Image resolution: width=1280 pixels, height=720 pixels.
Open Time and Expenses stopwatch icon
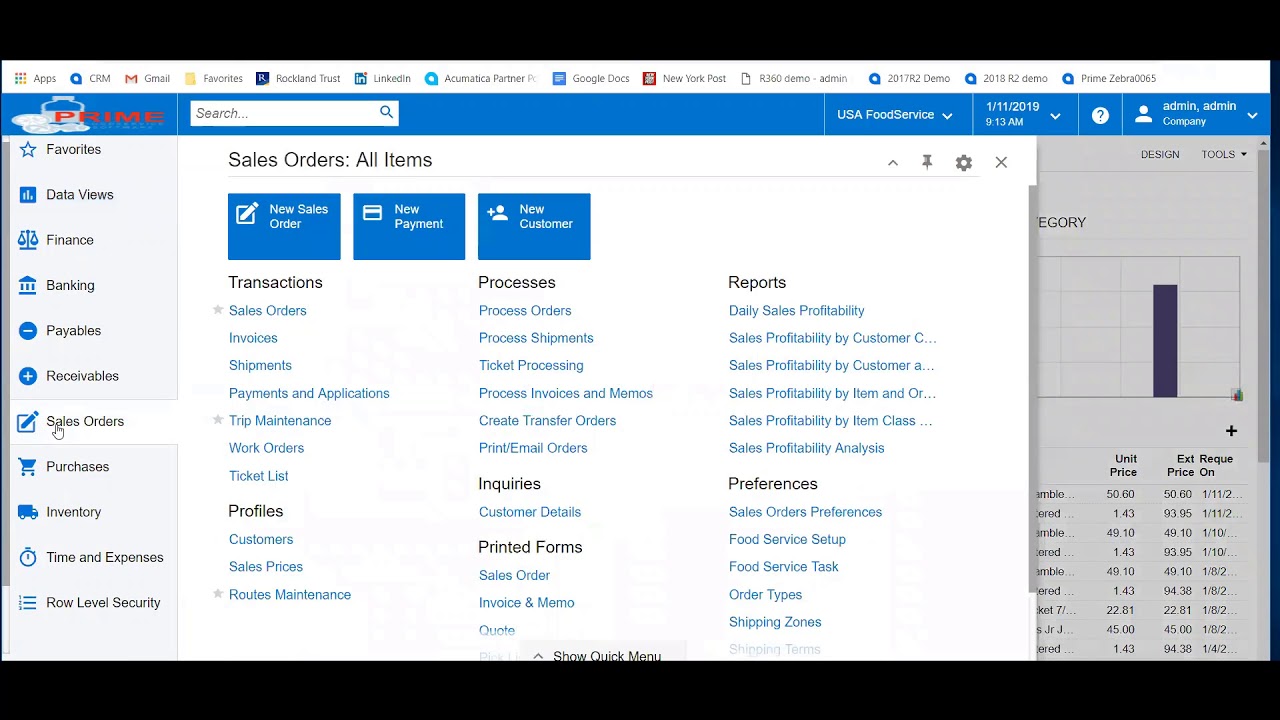(x=28, y=557)
